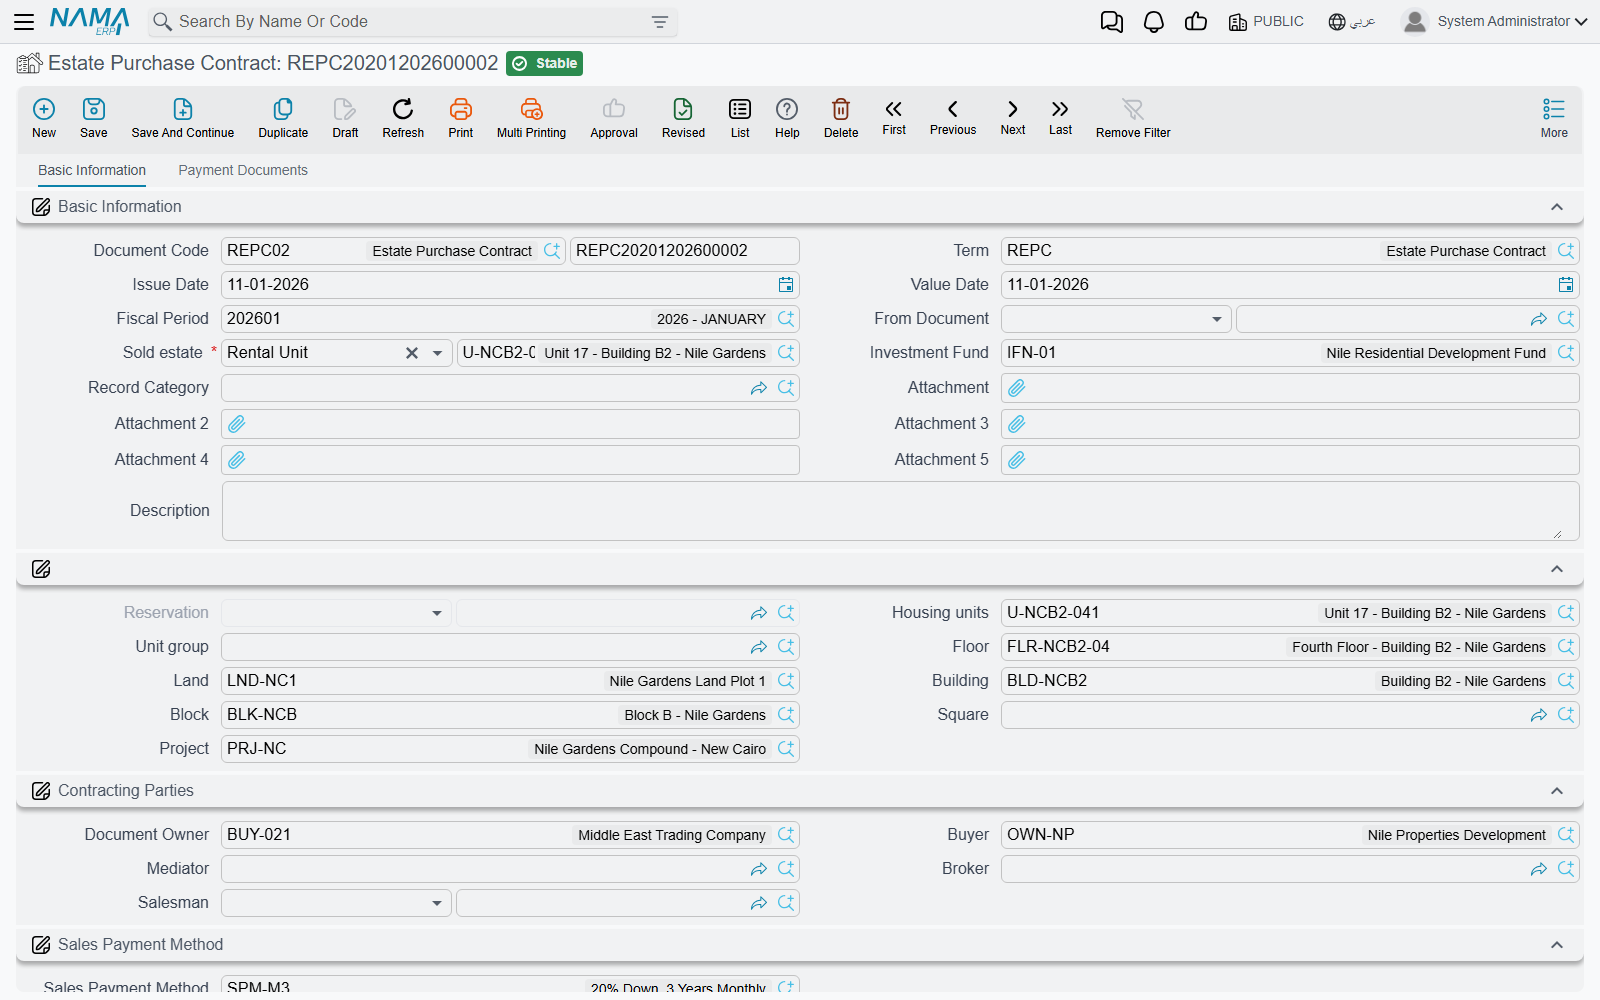Open the PUBLIC company selector

(1266, 22)
